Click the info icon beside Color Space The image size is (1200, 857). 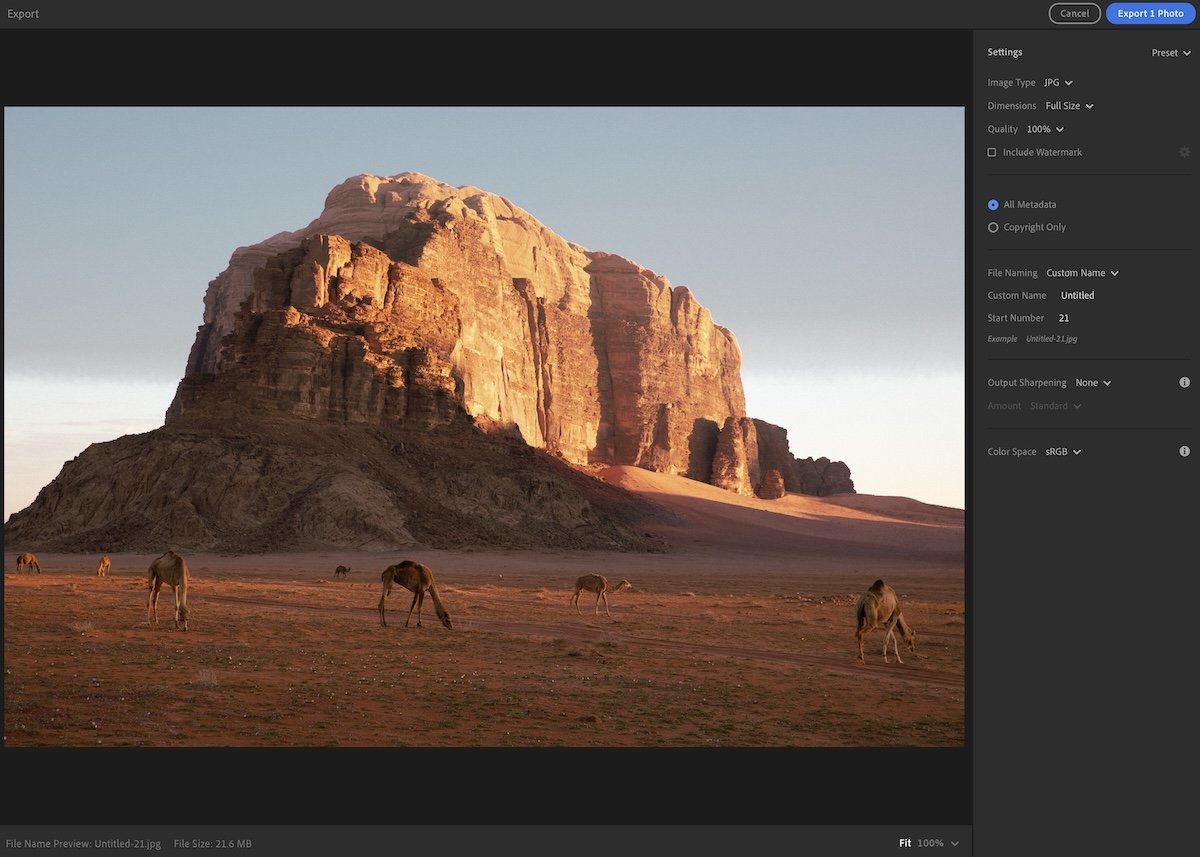1184,451
